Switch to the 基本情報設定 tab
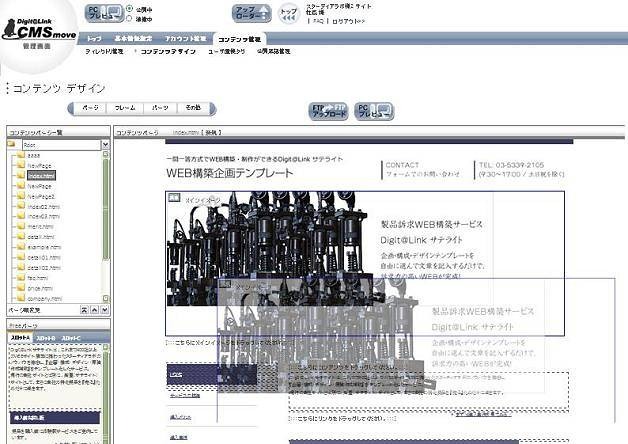628x444 pixels. click(133, 38)
